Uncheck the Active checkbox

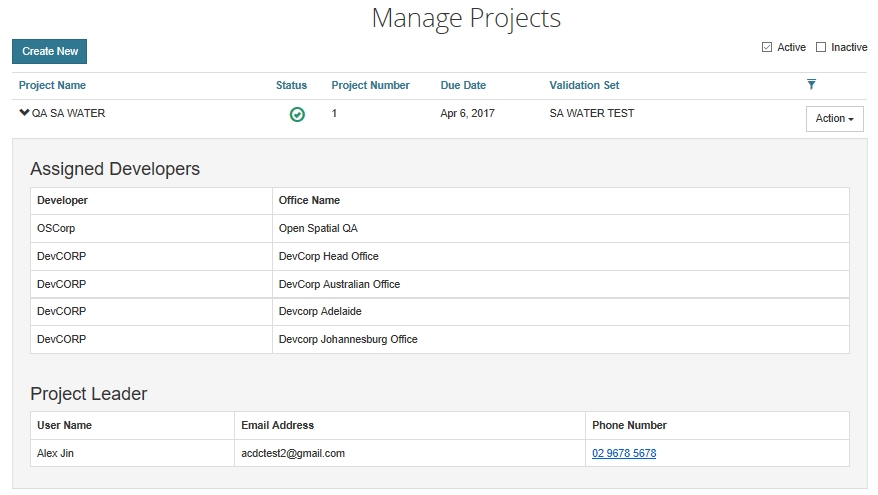tap(767, 47)
